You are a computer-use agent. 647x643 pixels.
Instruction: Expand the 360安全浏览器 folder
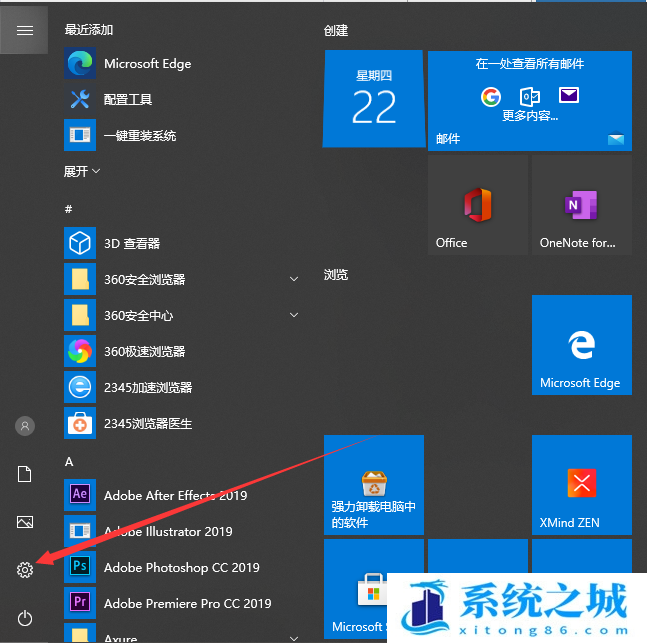[x=294, y=279]
